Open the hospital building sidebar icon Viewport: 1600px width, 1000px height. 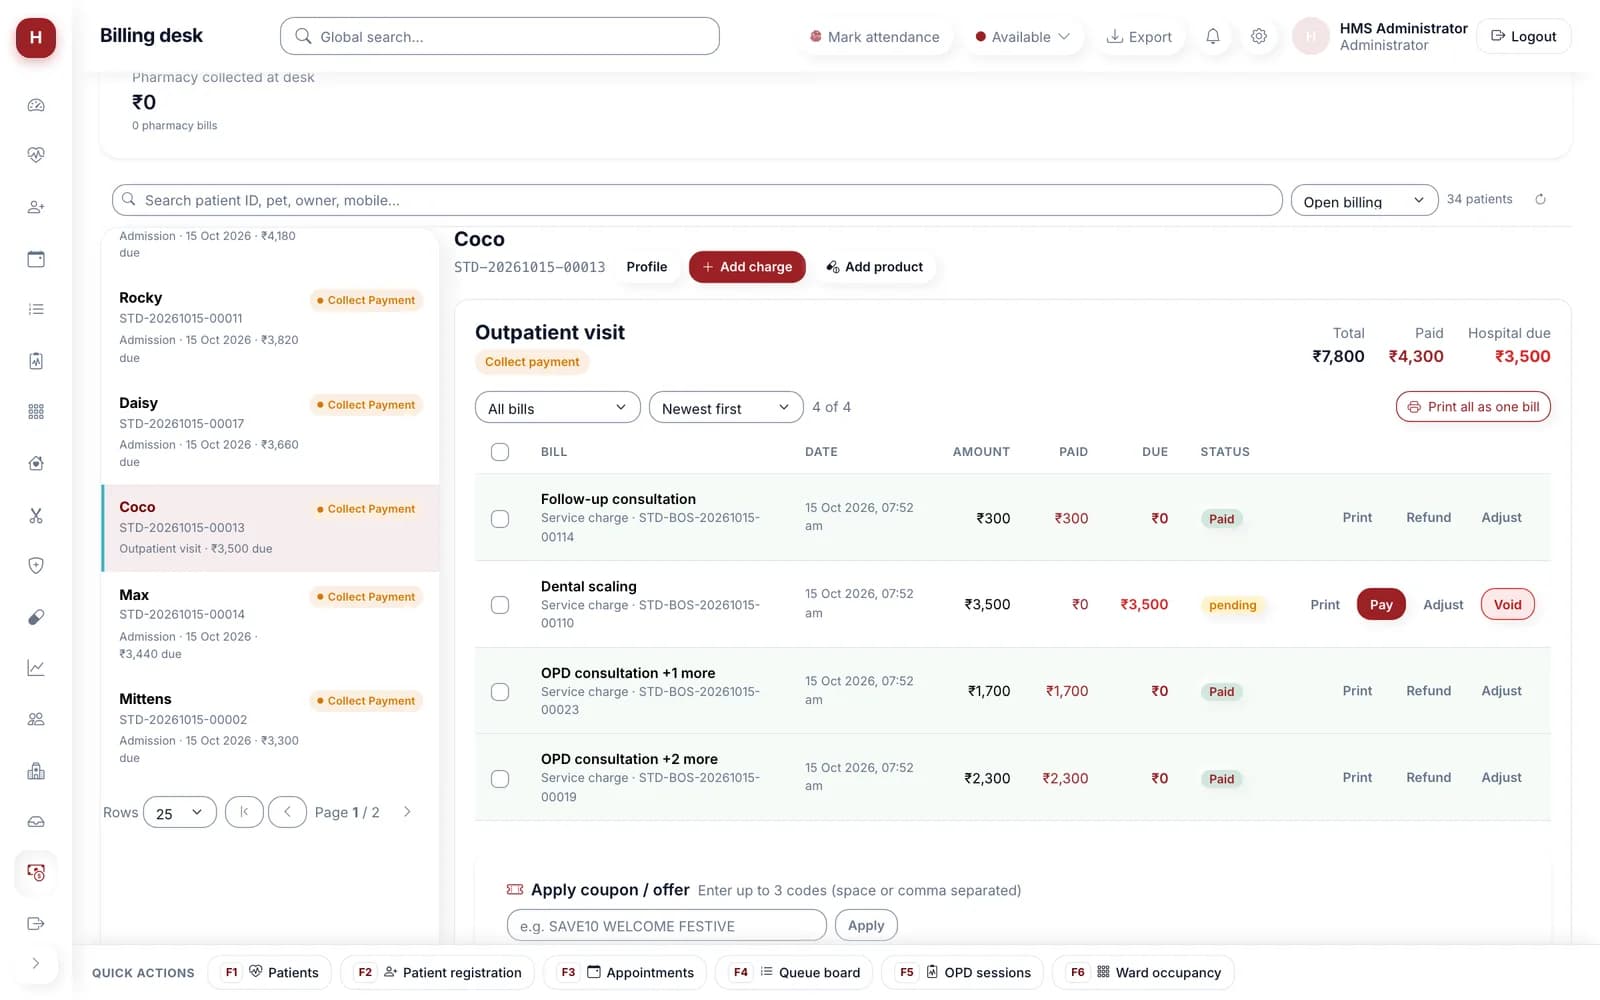click(x=36, y=771)
